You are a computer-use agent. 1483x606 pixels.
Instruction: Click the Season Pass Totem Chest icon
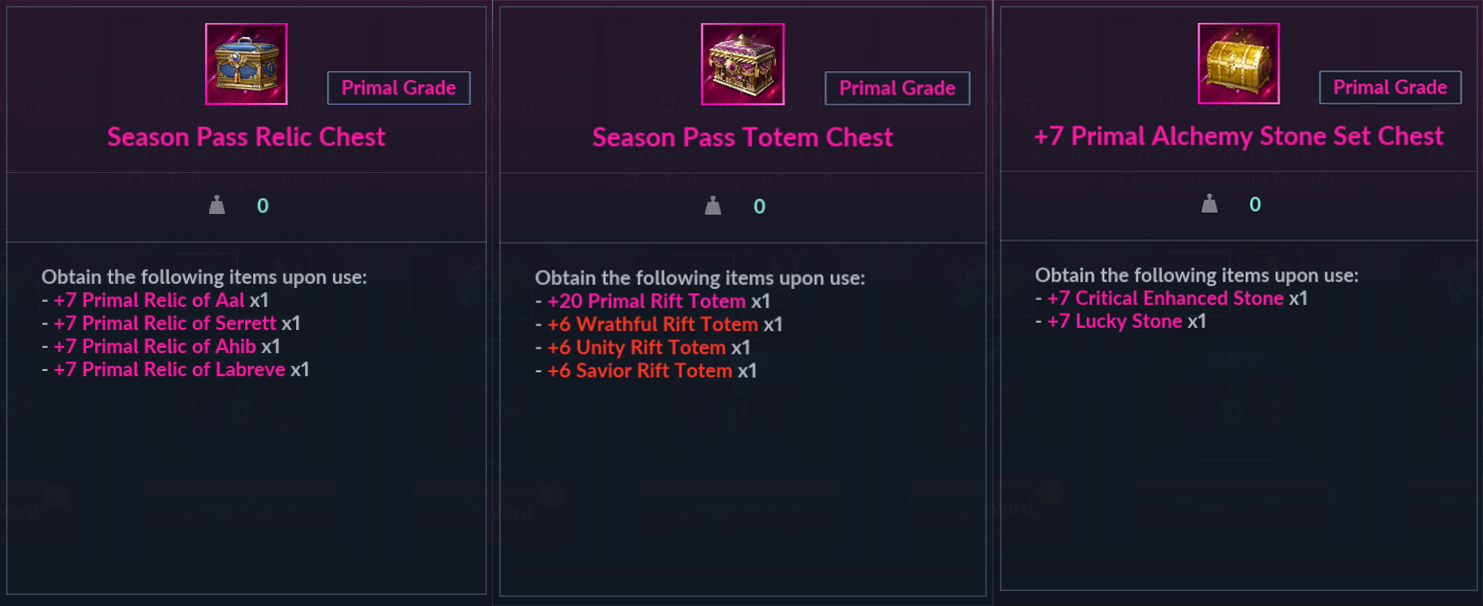(743, 64)
